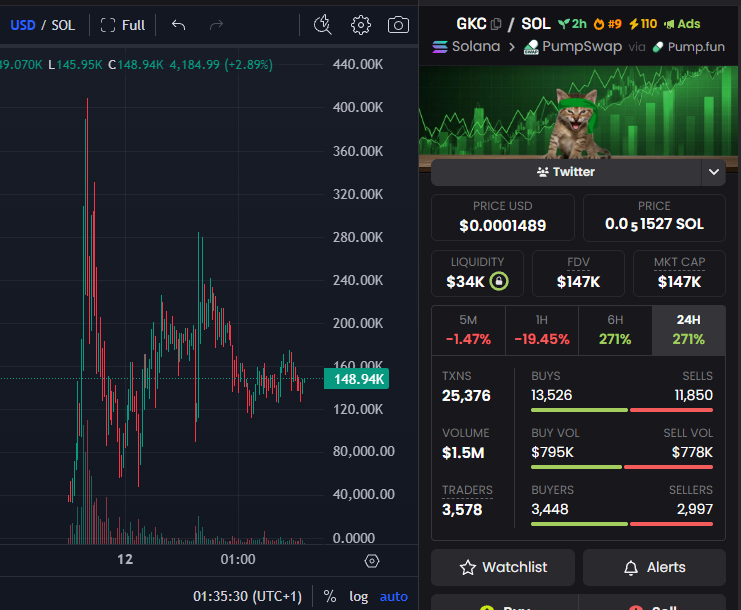Select the Solana chain link
The height and width of the screenshot is (610, 741).
466,46
